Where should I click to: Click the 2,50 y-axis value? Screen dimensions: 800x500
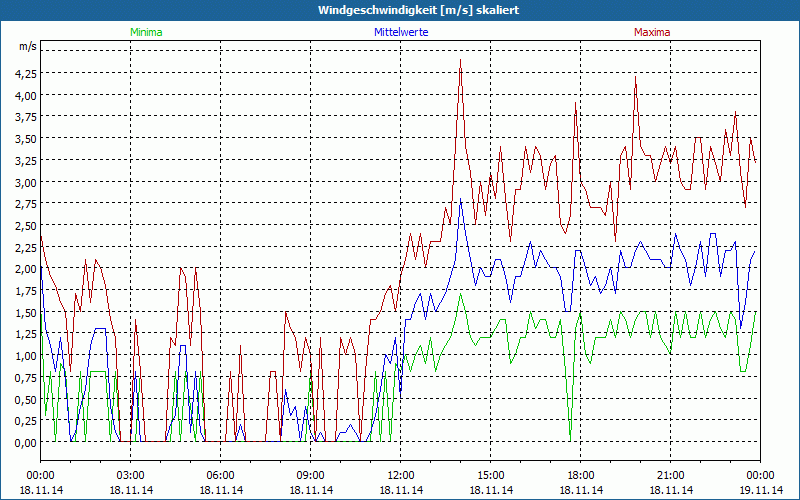[x=26, y=226]
